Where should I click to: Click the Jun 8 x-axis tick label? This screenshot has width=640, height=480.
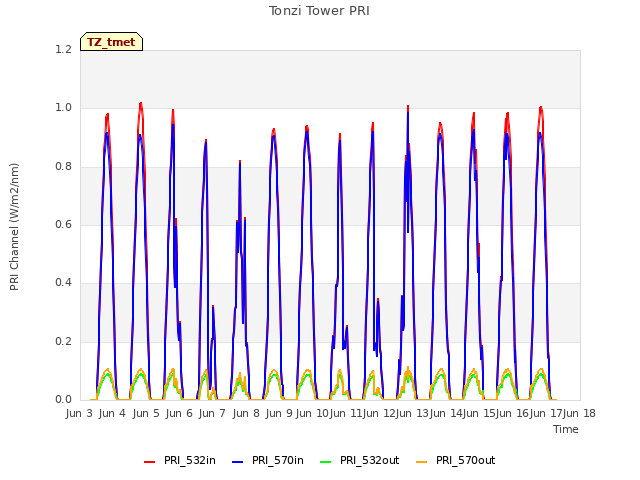[246, 413]
